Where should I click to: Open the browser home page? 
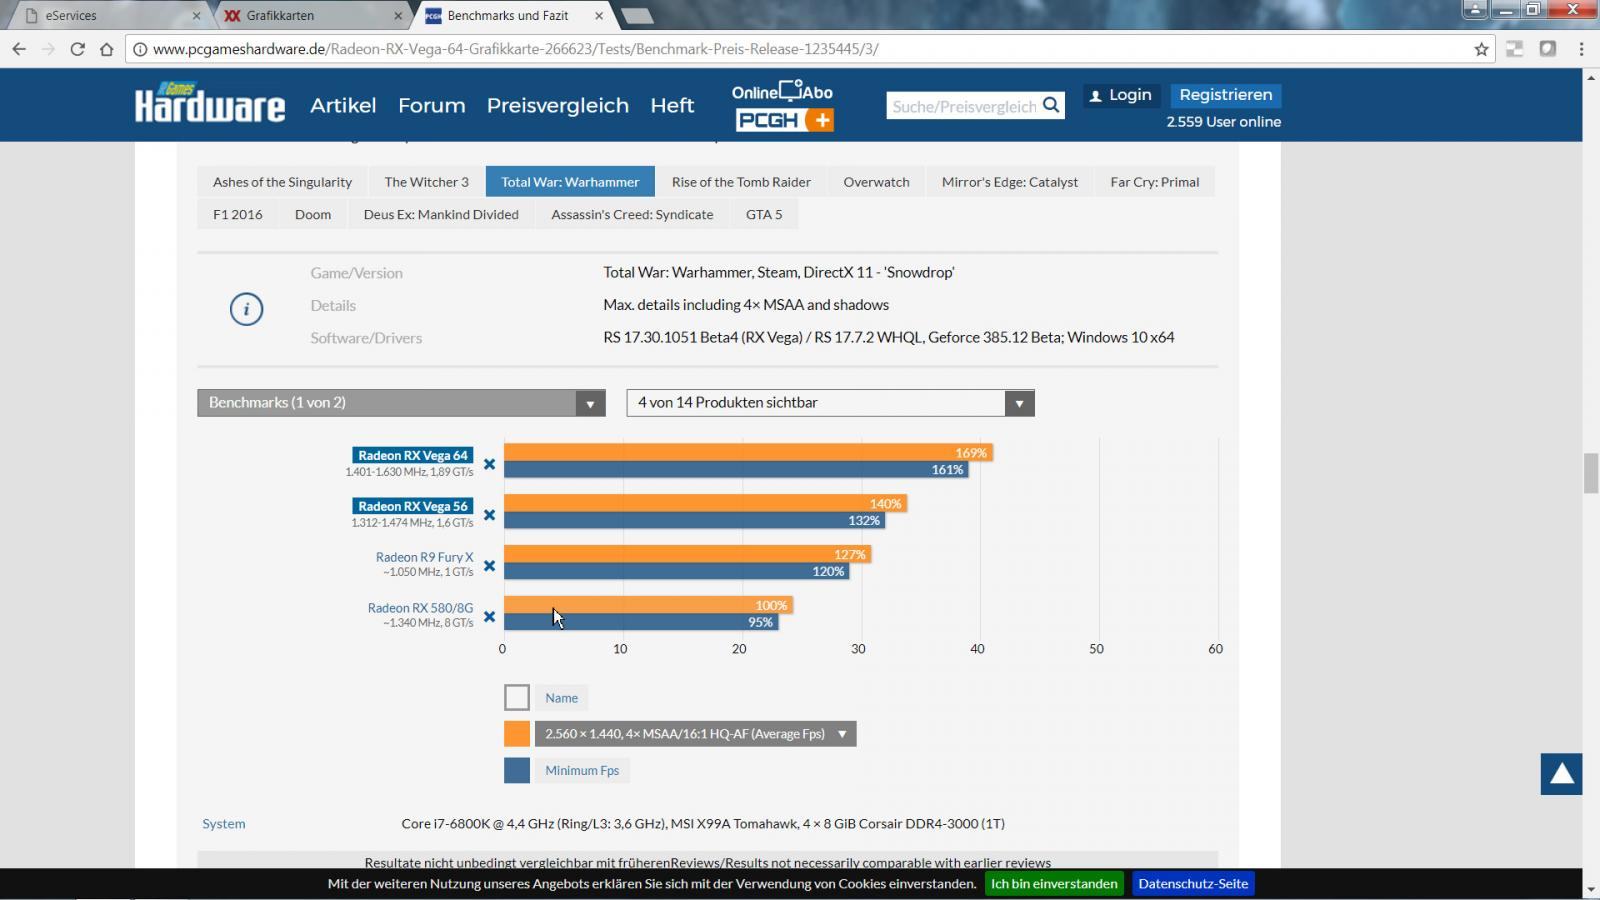point(106,49)
